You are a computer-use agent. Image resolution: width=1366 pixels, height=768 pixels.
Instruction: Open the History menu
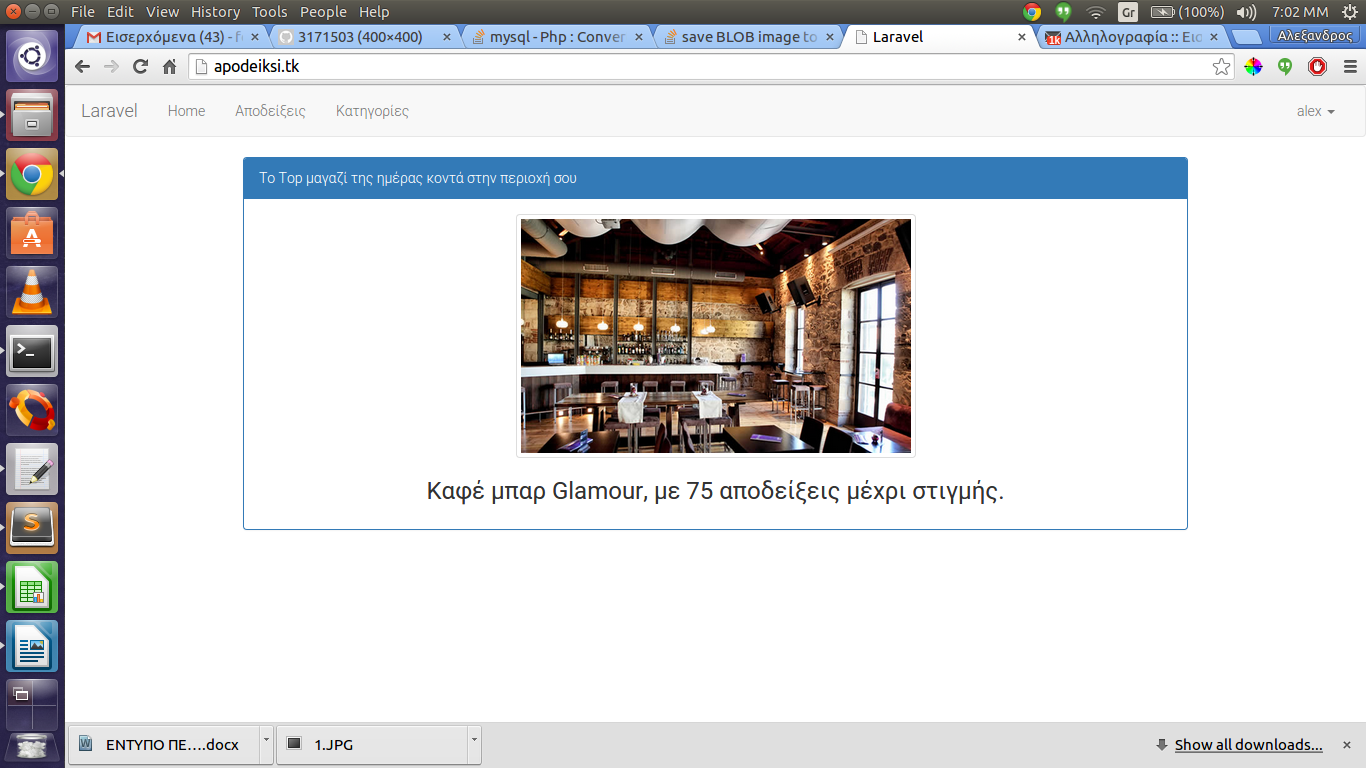(x=215, y=12)
